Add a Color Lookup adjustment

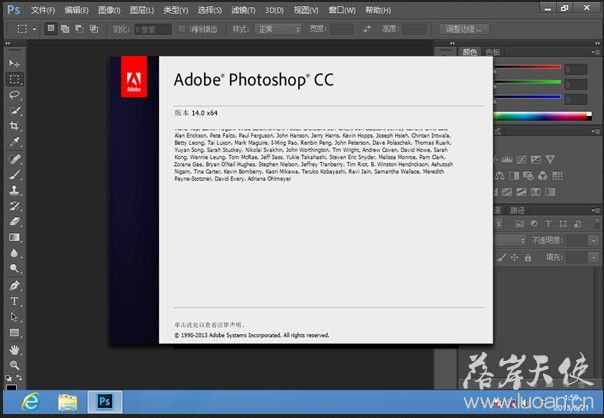[557, 176]
